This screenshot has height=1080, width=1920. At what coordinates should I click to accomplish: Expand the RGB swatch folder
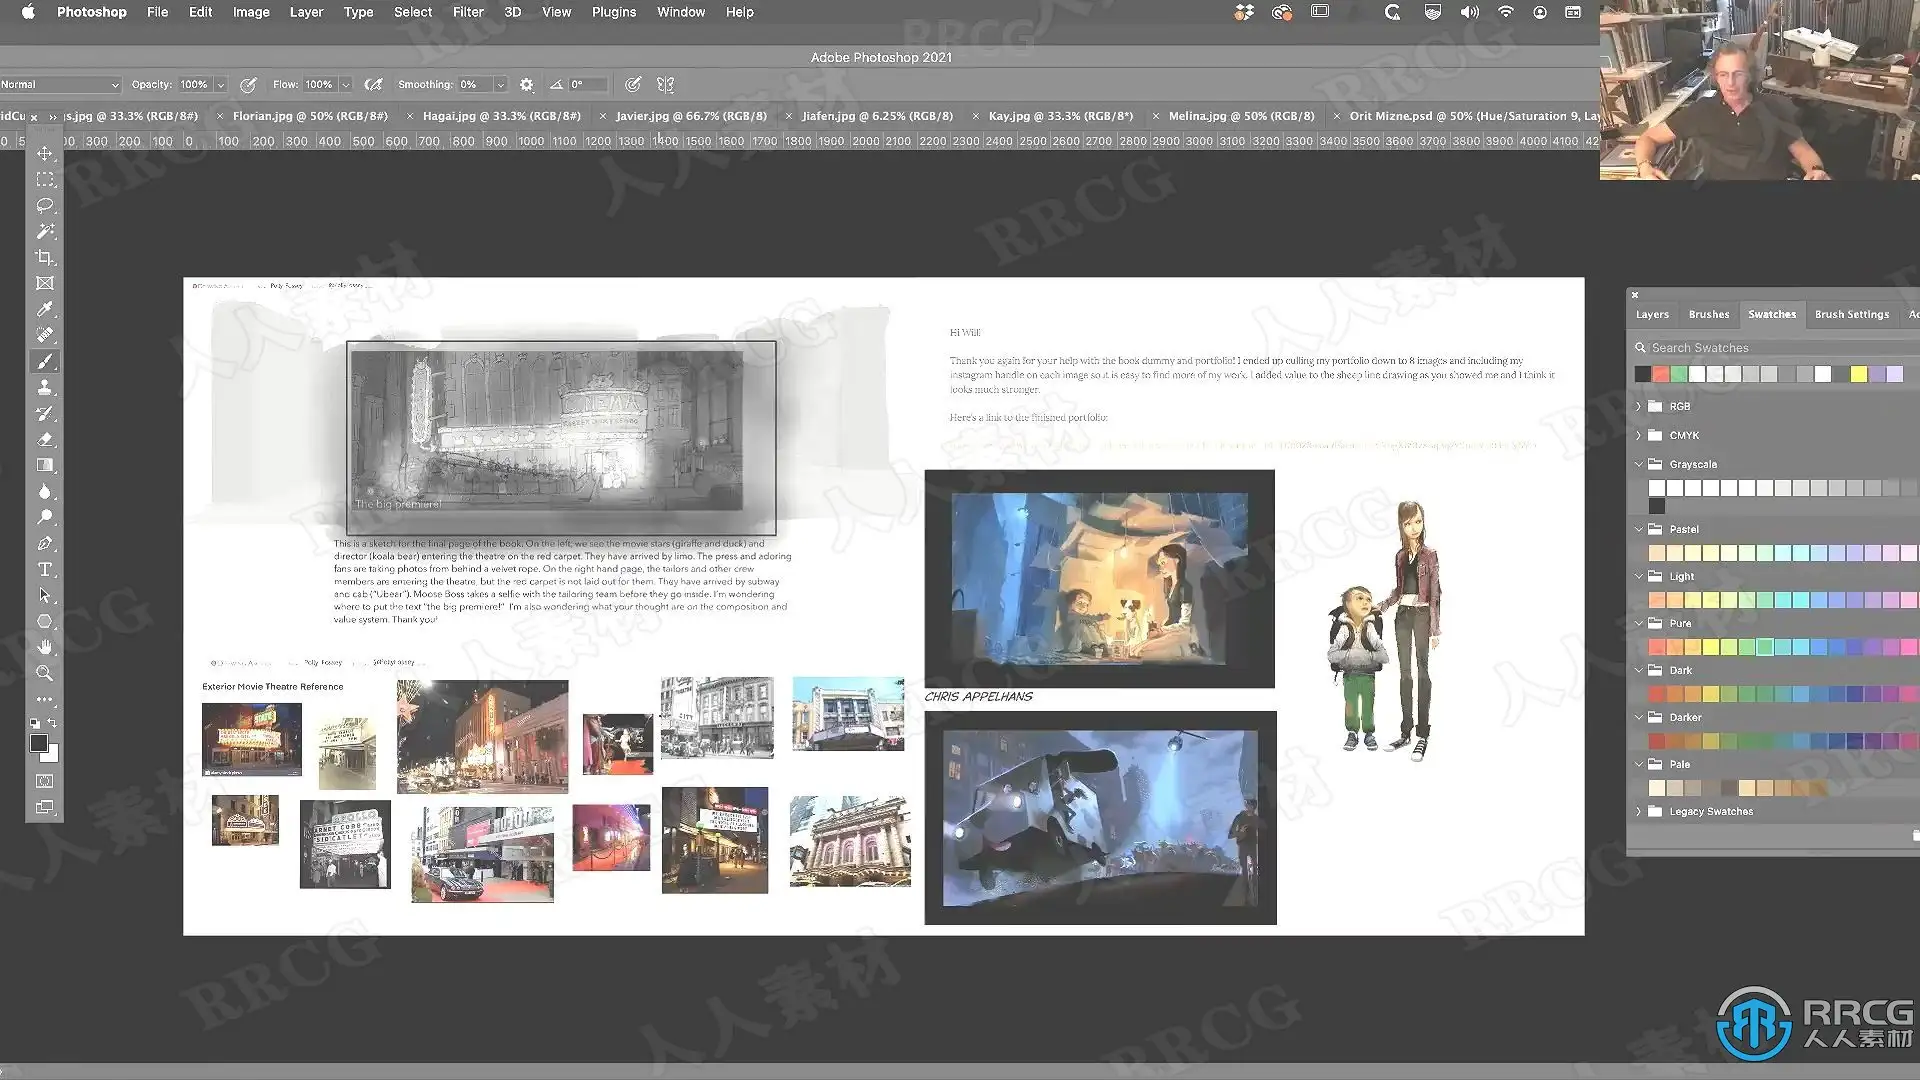[1639, 406]
